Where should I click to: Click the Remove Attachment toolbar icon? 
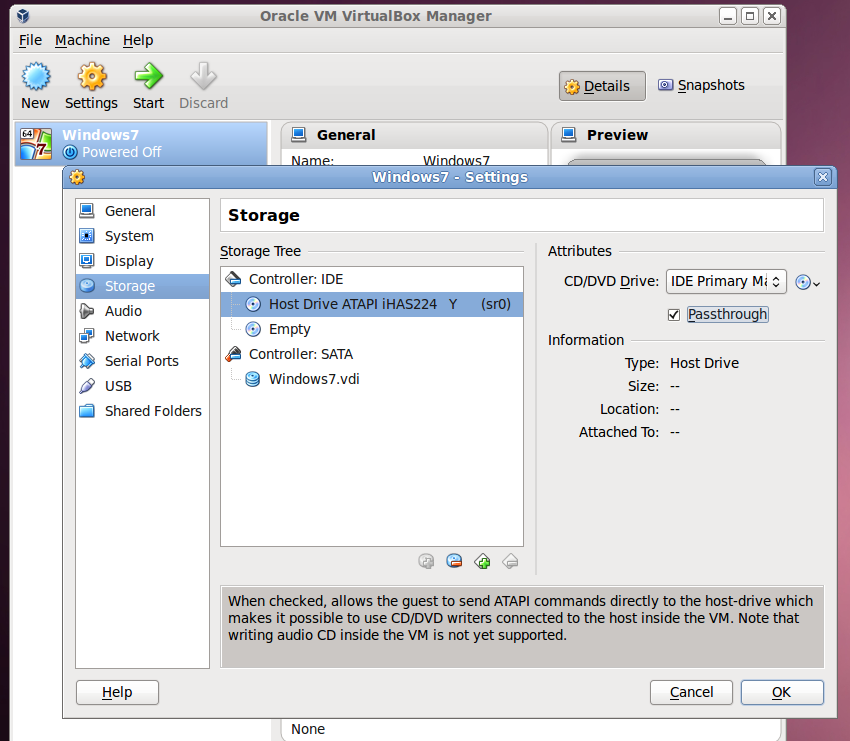coord(454,561)
